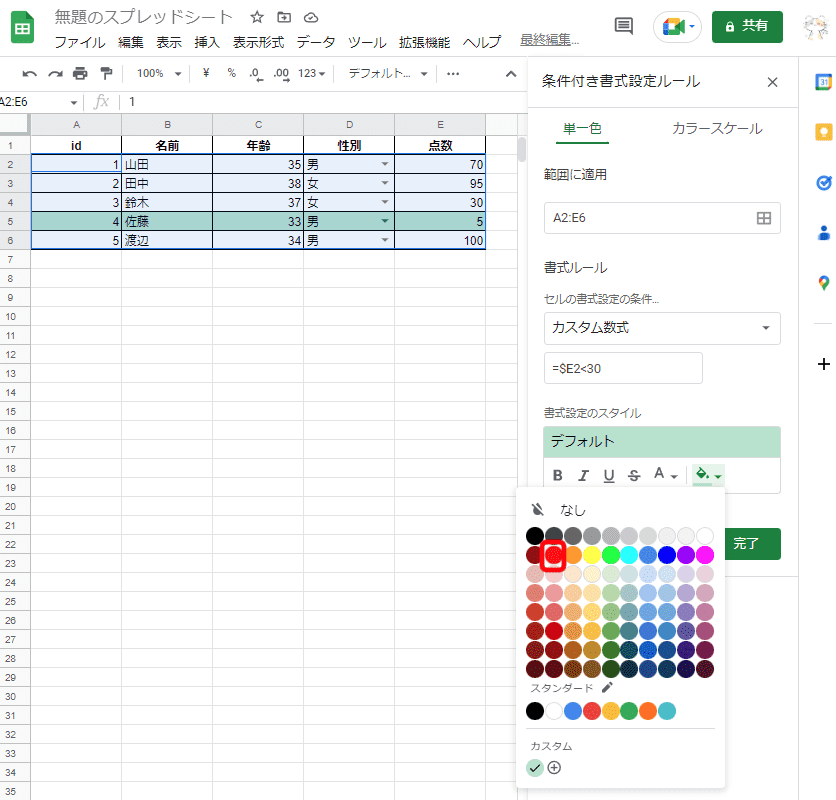This screenshot has height=800, width=836.
Task: Select the paint format roller tool
Action: pyautogui.click(x=106, y=74)
